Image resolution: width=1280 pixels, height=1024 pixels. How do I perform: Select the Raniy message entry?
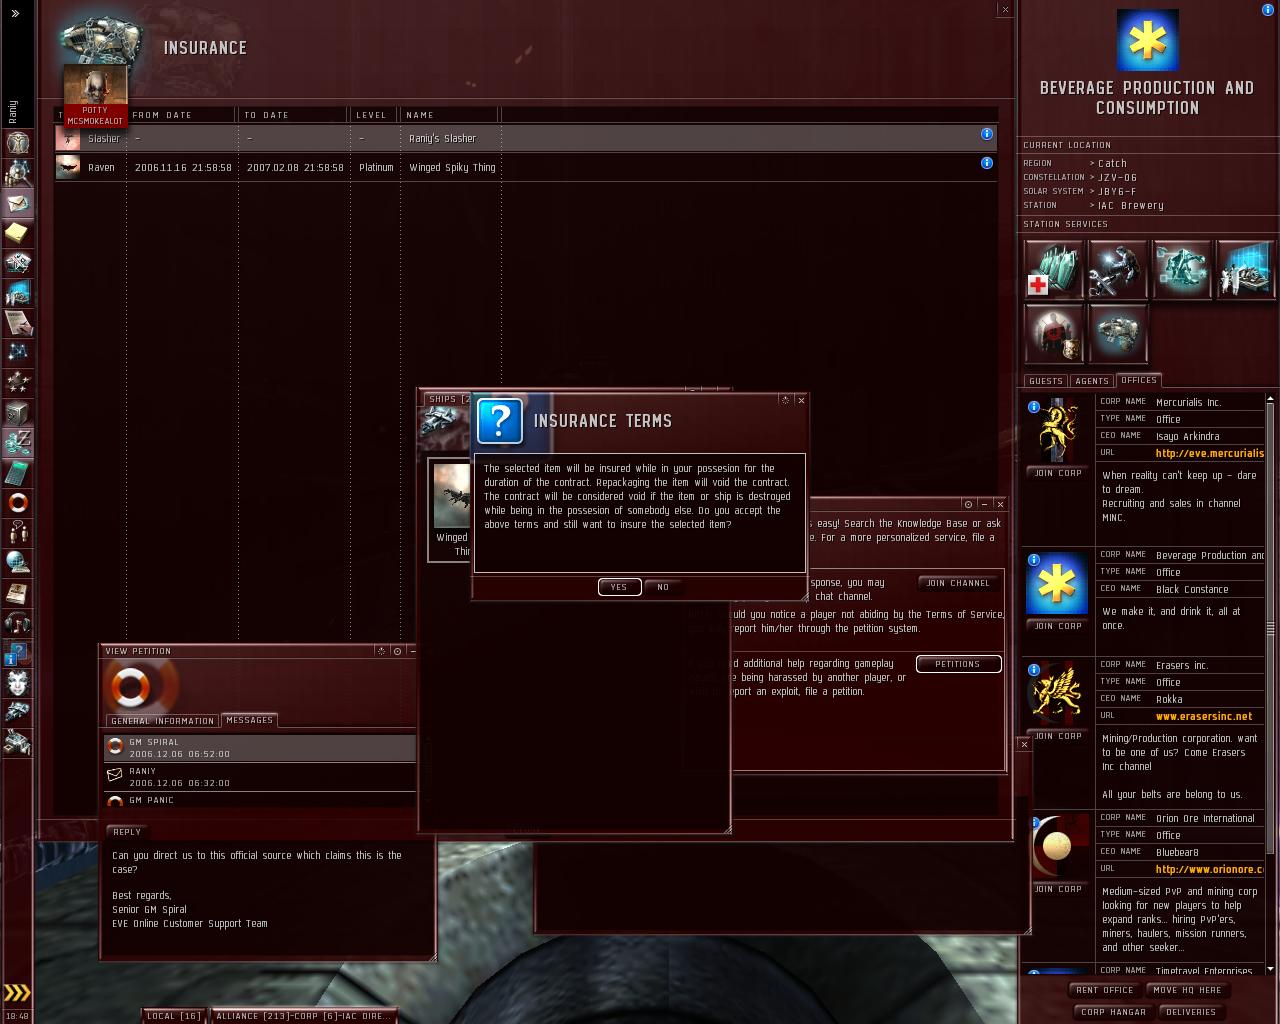(x=260, y=777)
